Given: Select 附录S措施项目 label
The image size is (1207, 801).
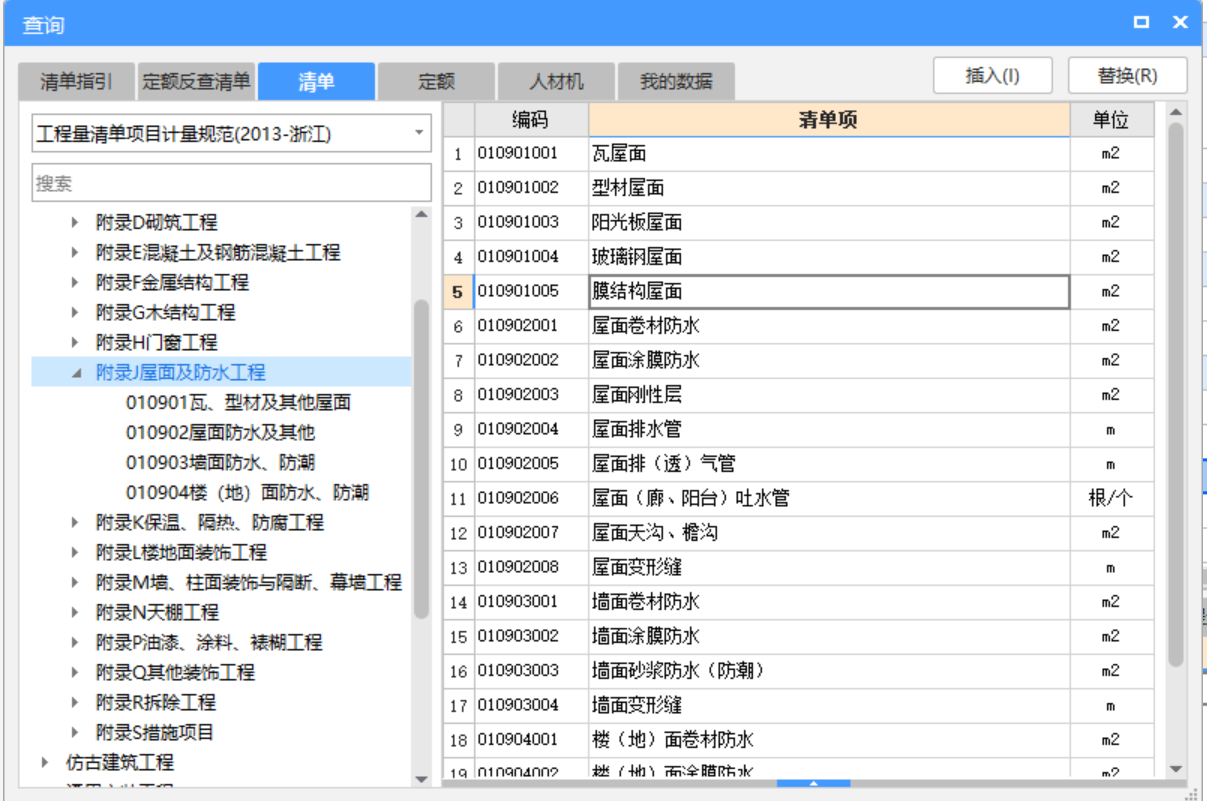Looking at the screenshot, I should pos(155,732).
